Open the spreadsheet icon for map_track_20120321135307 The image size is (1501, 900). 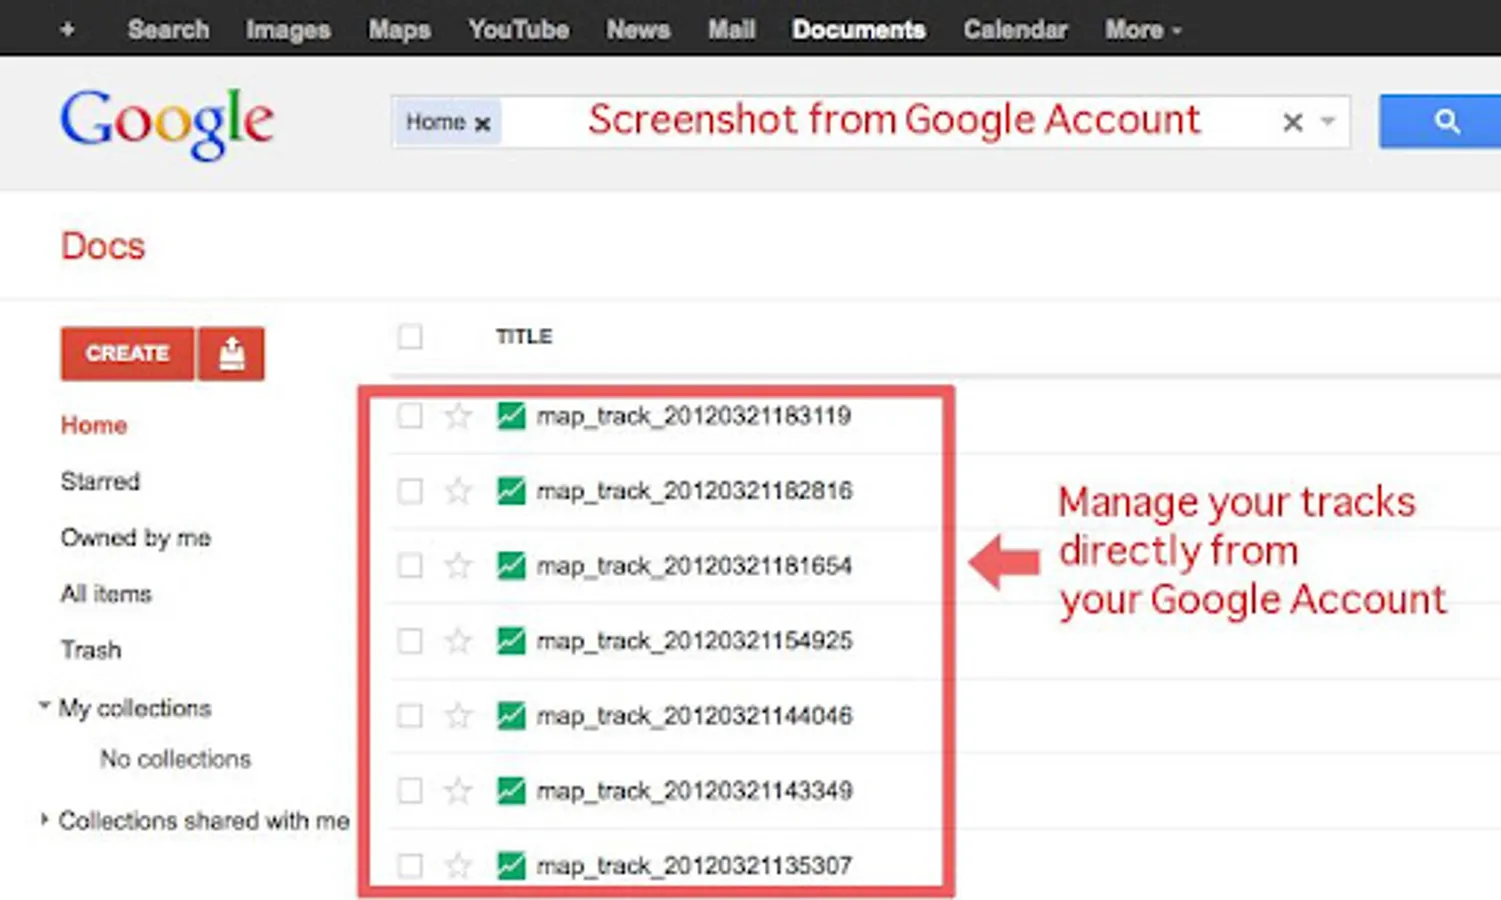click(511, 865)
